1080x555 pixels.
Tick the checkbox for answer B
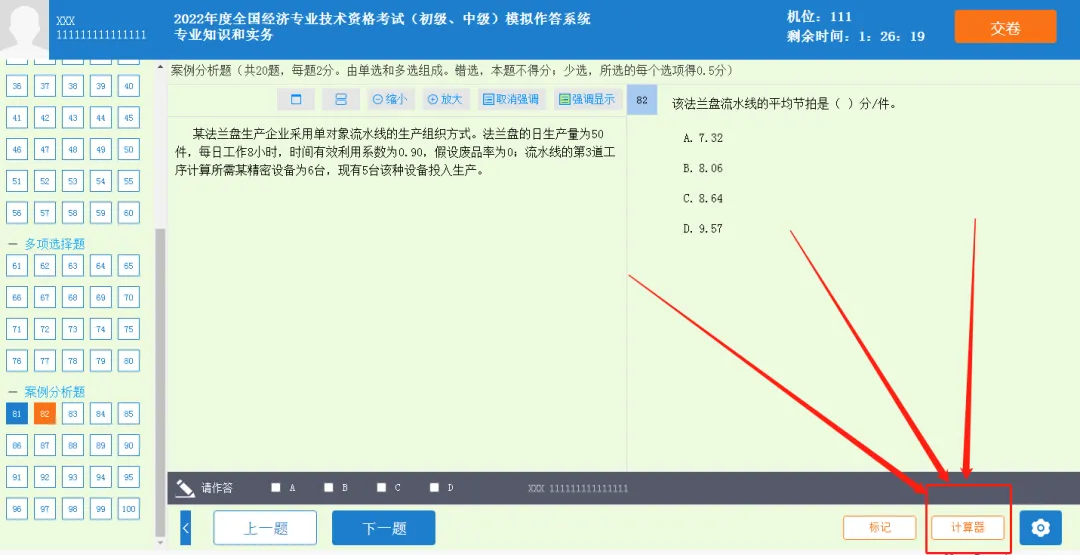[329, 488]
